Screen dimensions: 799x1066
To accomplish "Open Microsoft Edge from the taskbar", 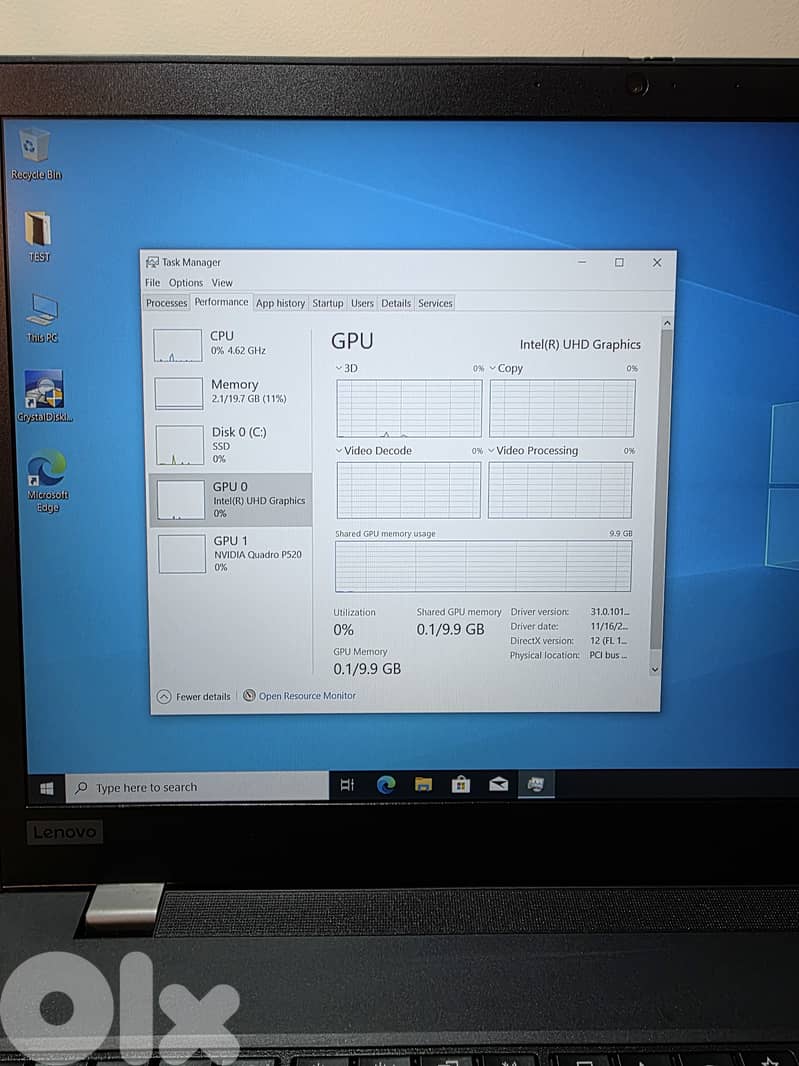I will tap(386, 785).
